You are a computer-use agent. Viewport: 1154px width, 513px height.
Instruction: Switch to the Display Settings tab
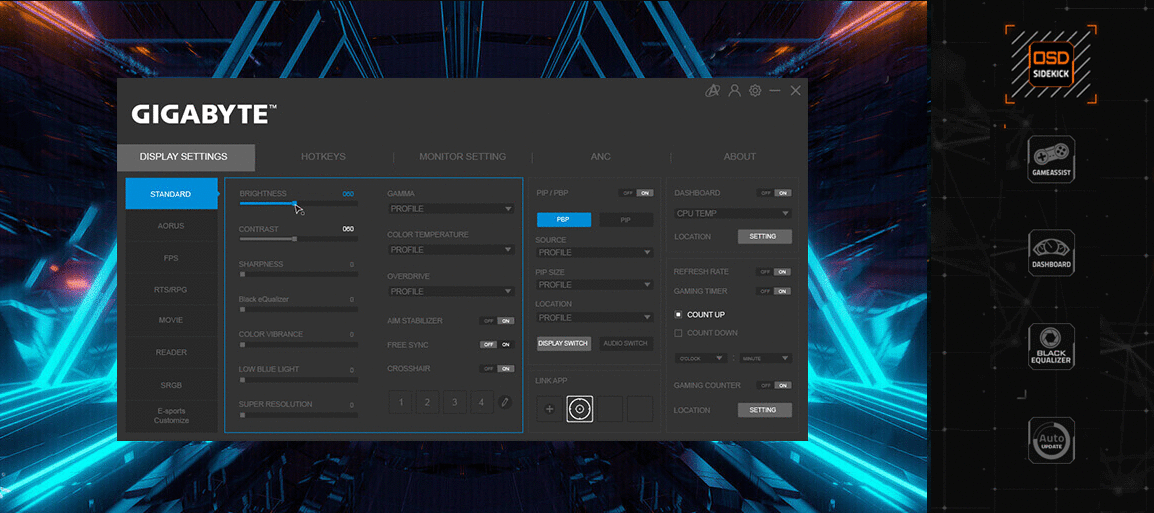pyautogui.click(x=186, y=157)
